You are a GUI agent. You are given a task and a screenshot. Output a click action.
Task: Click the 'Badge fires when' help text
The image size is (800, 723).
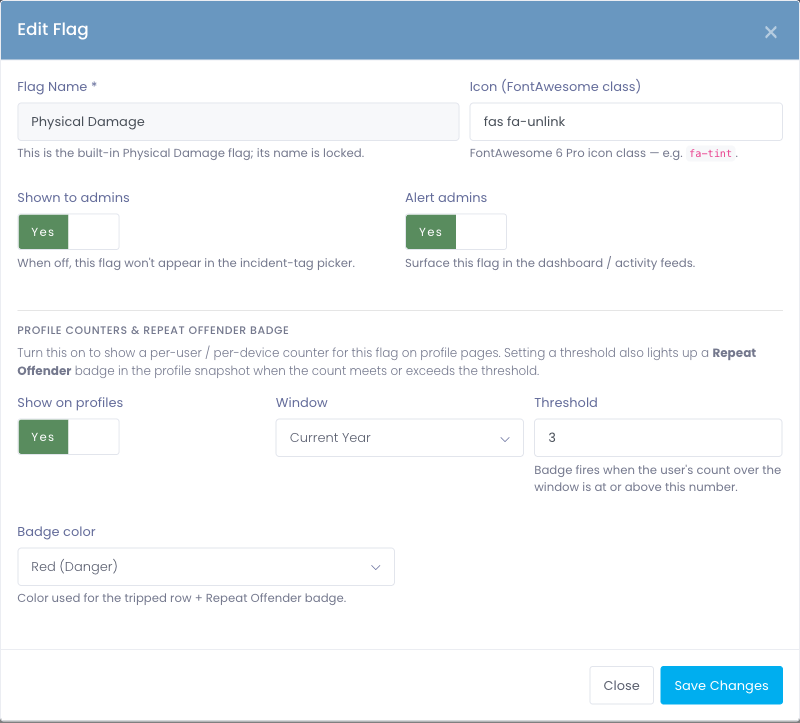658,478
